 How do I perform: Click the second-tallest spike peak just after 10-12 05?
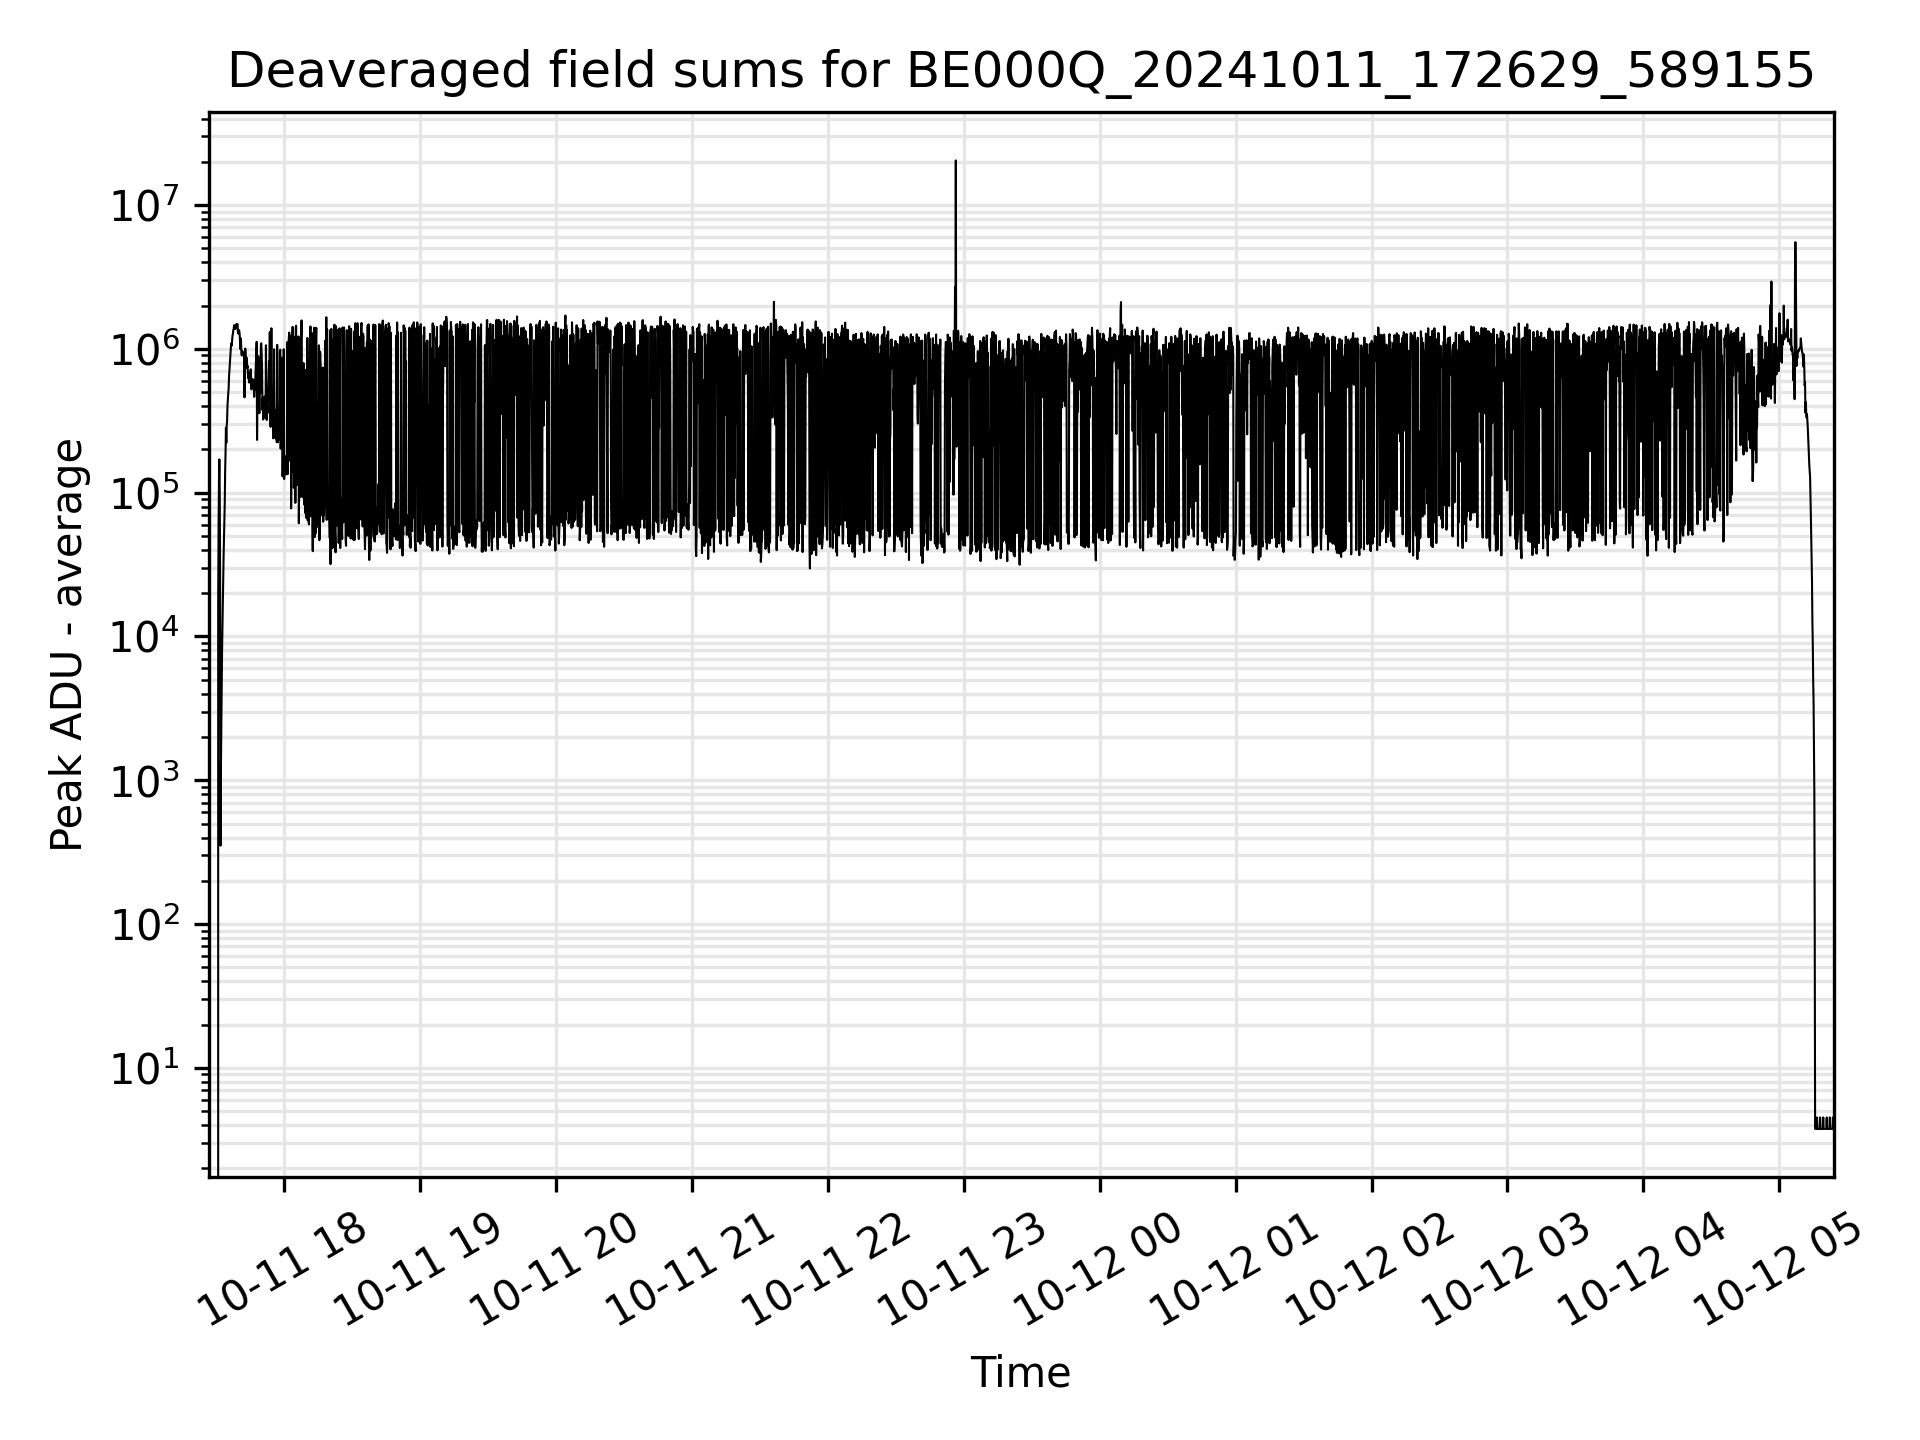click(x=1795, y=243)
